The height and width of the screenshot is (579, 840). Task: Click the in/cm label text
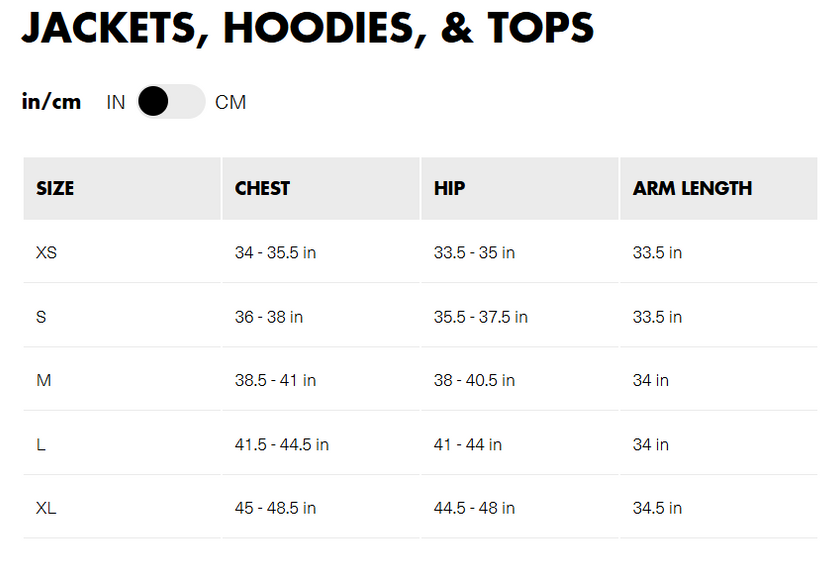51,102
